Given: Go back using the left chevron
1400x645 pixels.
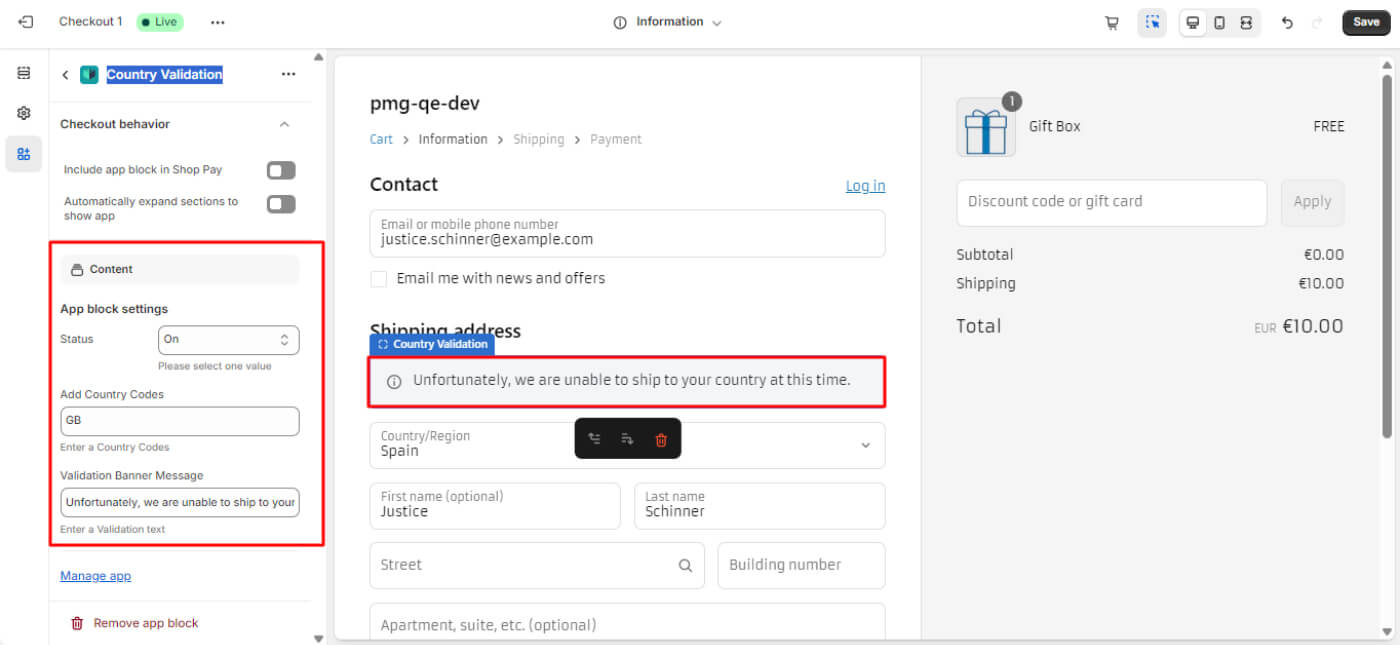Looking at the screenshot, I should pos(65,75).
